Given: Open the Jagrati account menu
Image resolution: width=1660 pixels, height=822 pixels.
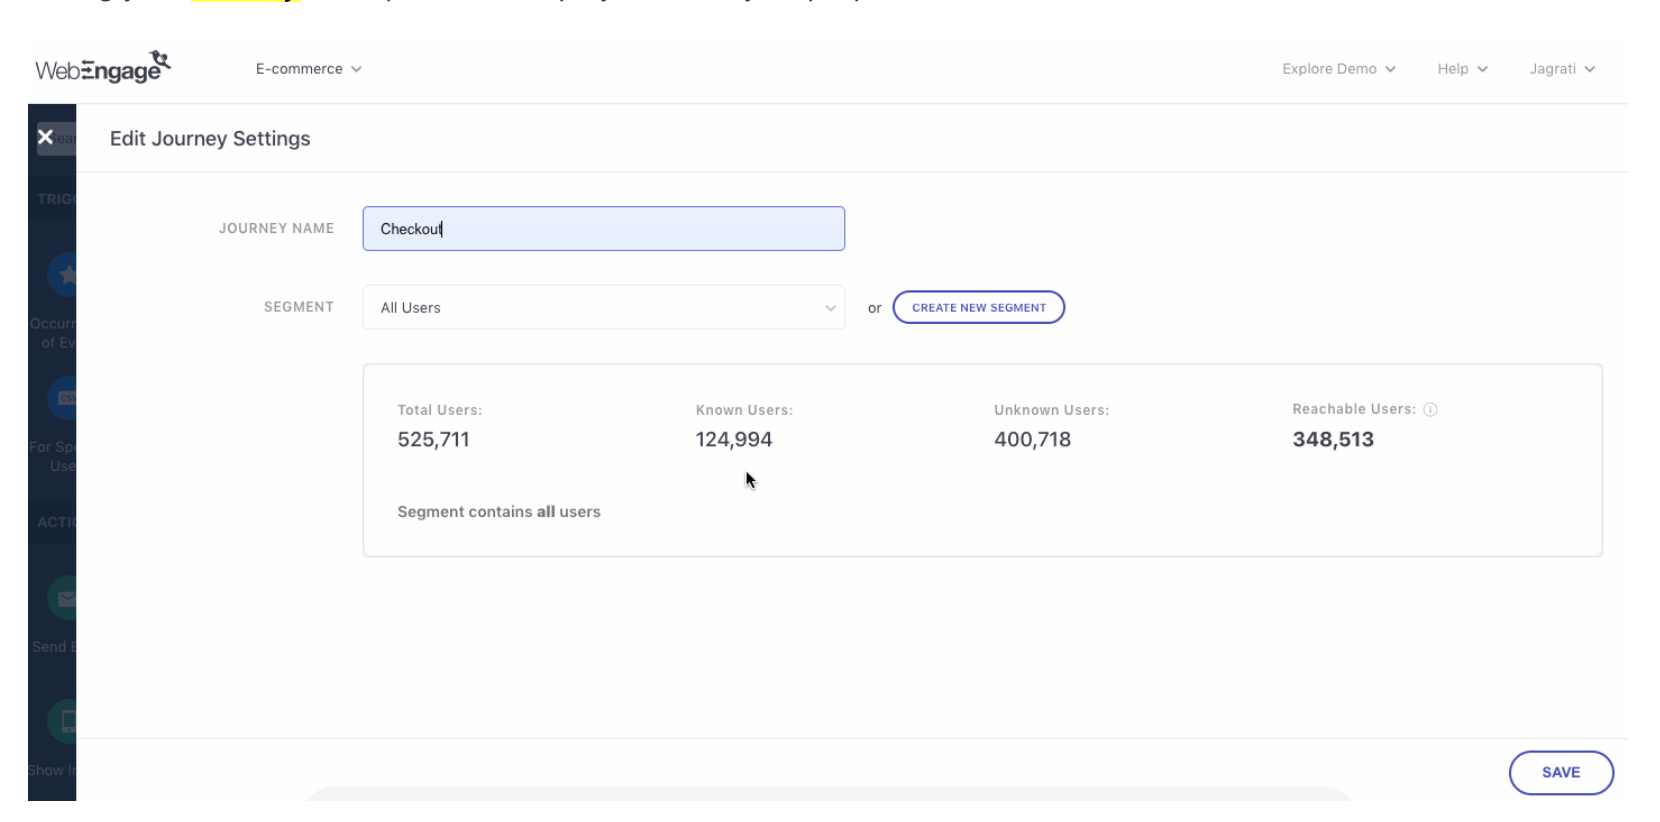Looking at the screenshot, I should coord(1561,69).
